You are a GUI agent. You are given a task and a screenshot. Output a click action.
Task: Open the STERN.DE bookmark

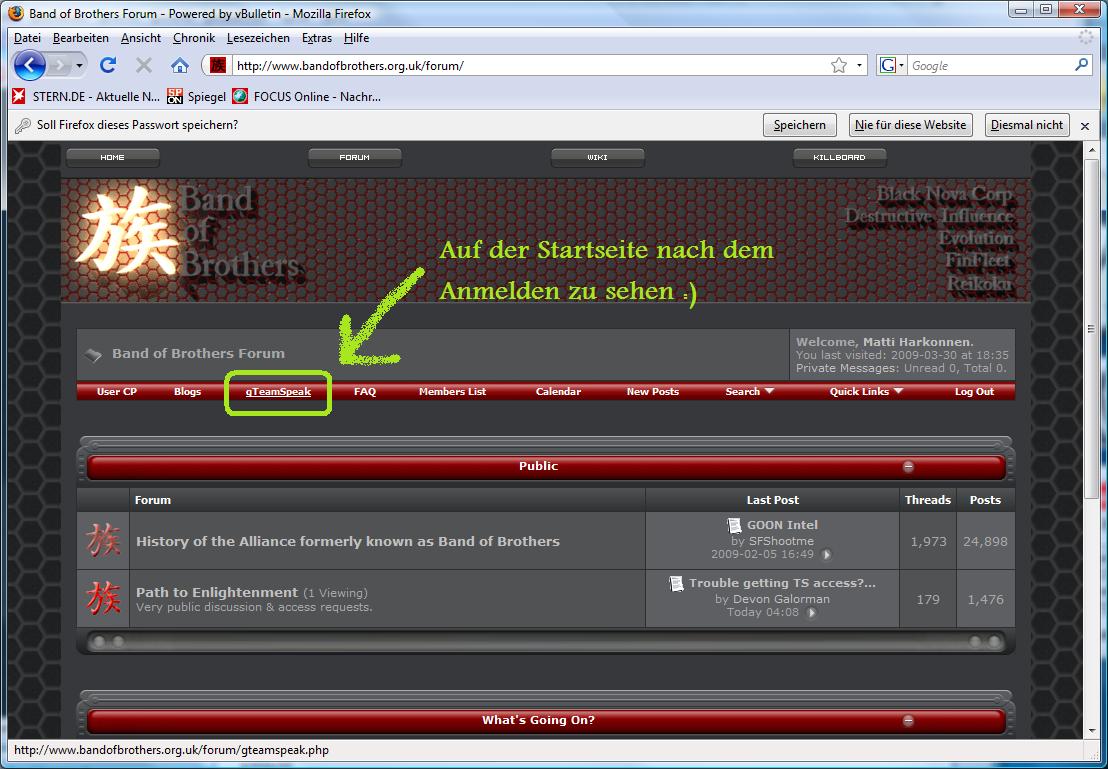coord(86,96)
